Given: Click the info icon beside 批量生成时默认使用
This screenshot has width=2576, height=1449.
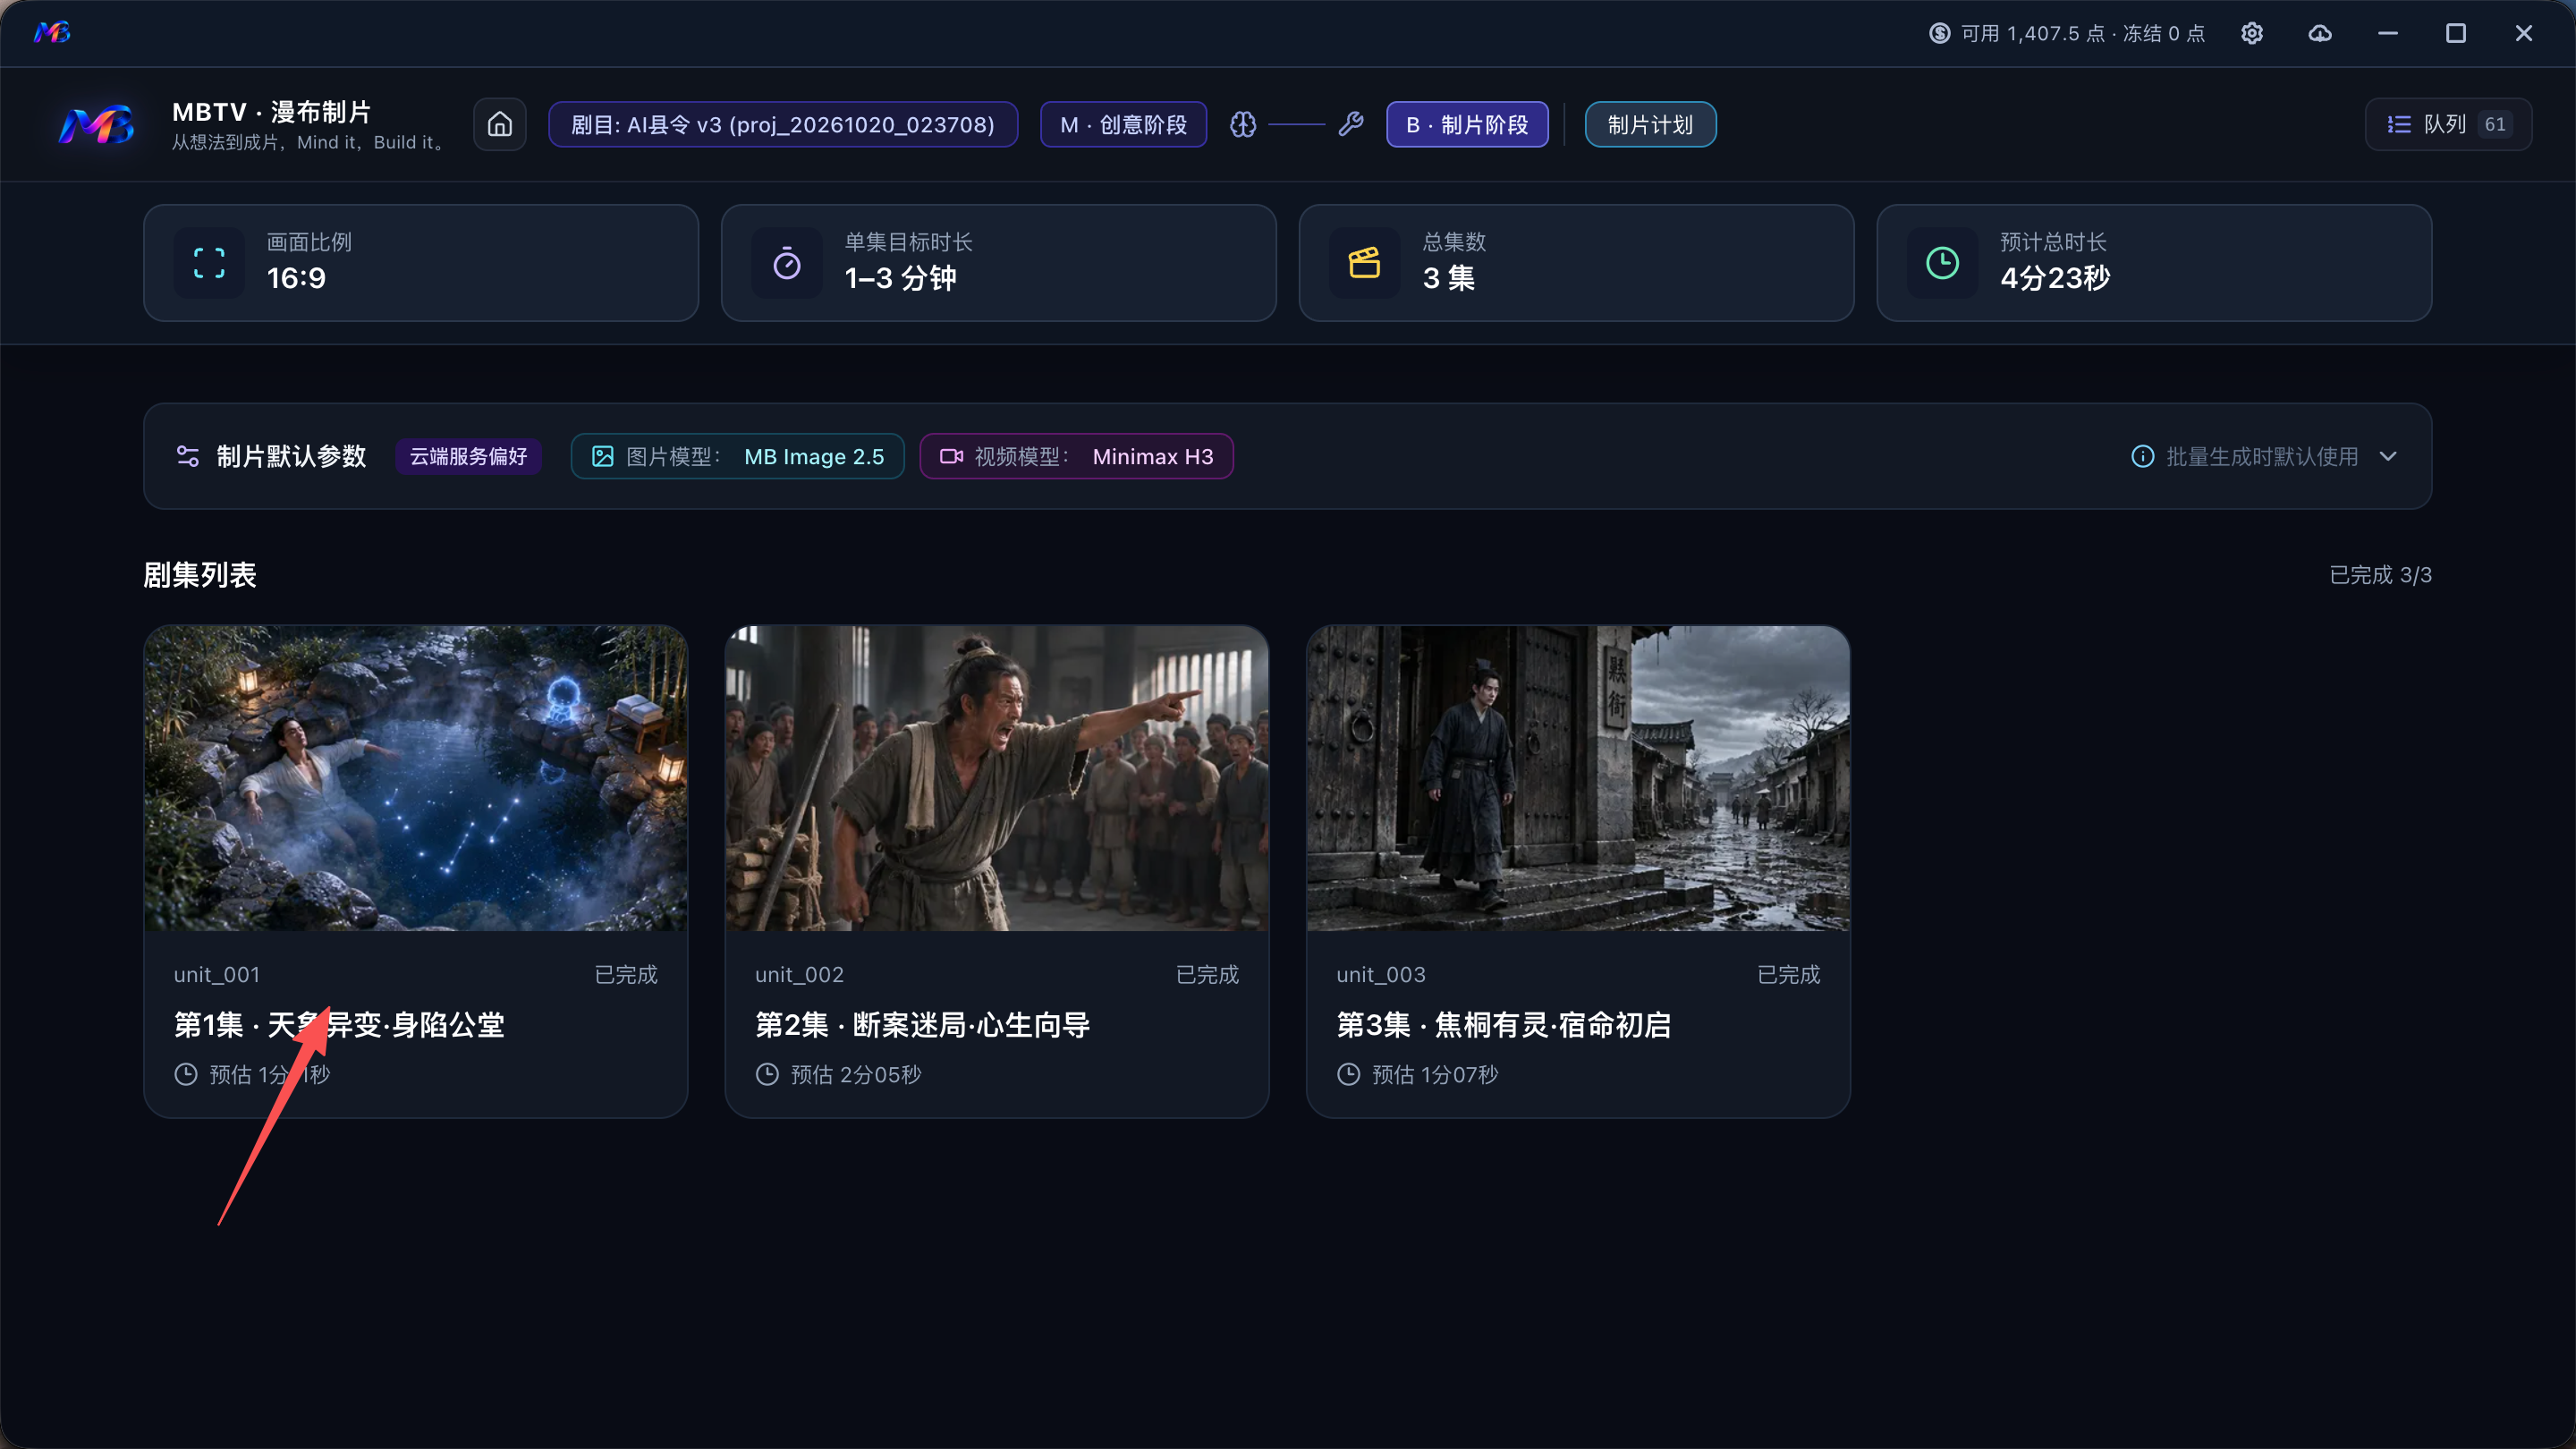Looking at the screenshot, I should coord(2142,456).
